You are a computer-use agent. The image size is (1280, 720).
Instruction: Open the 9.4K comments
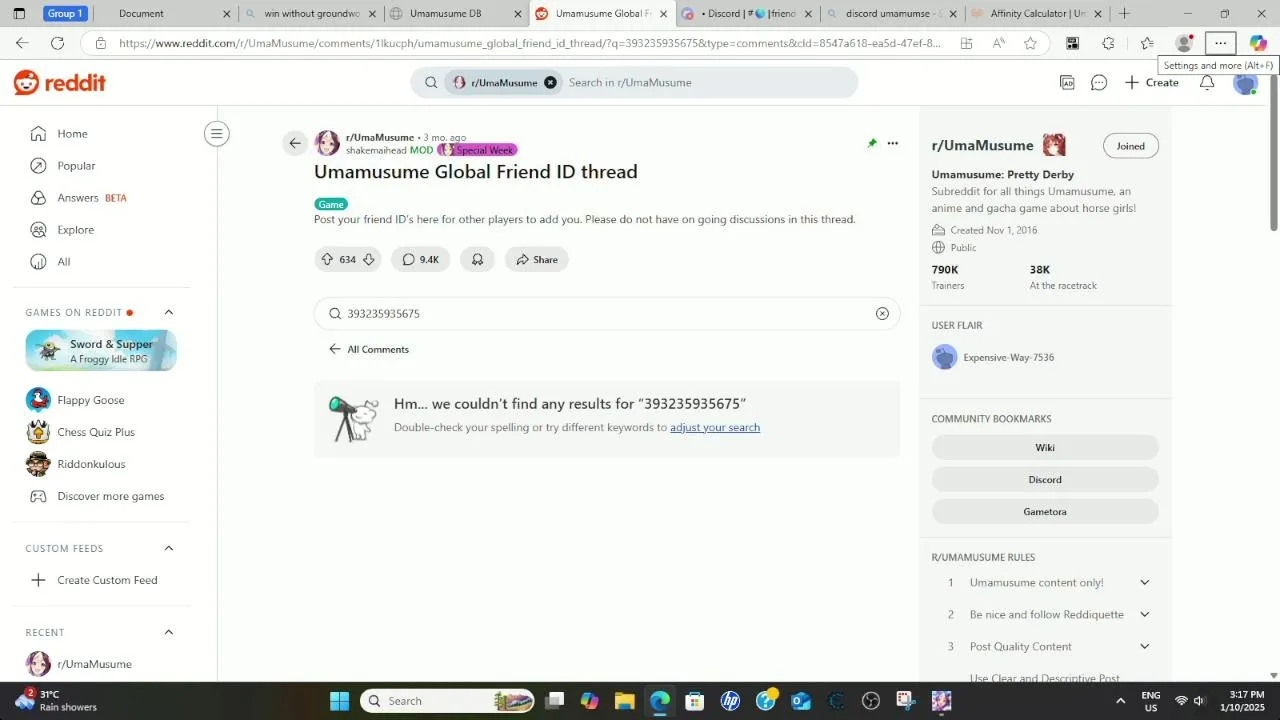pos(420,259)
